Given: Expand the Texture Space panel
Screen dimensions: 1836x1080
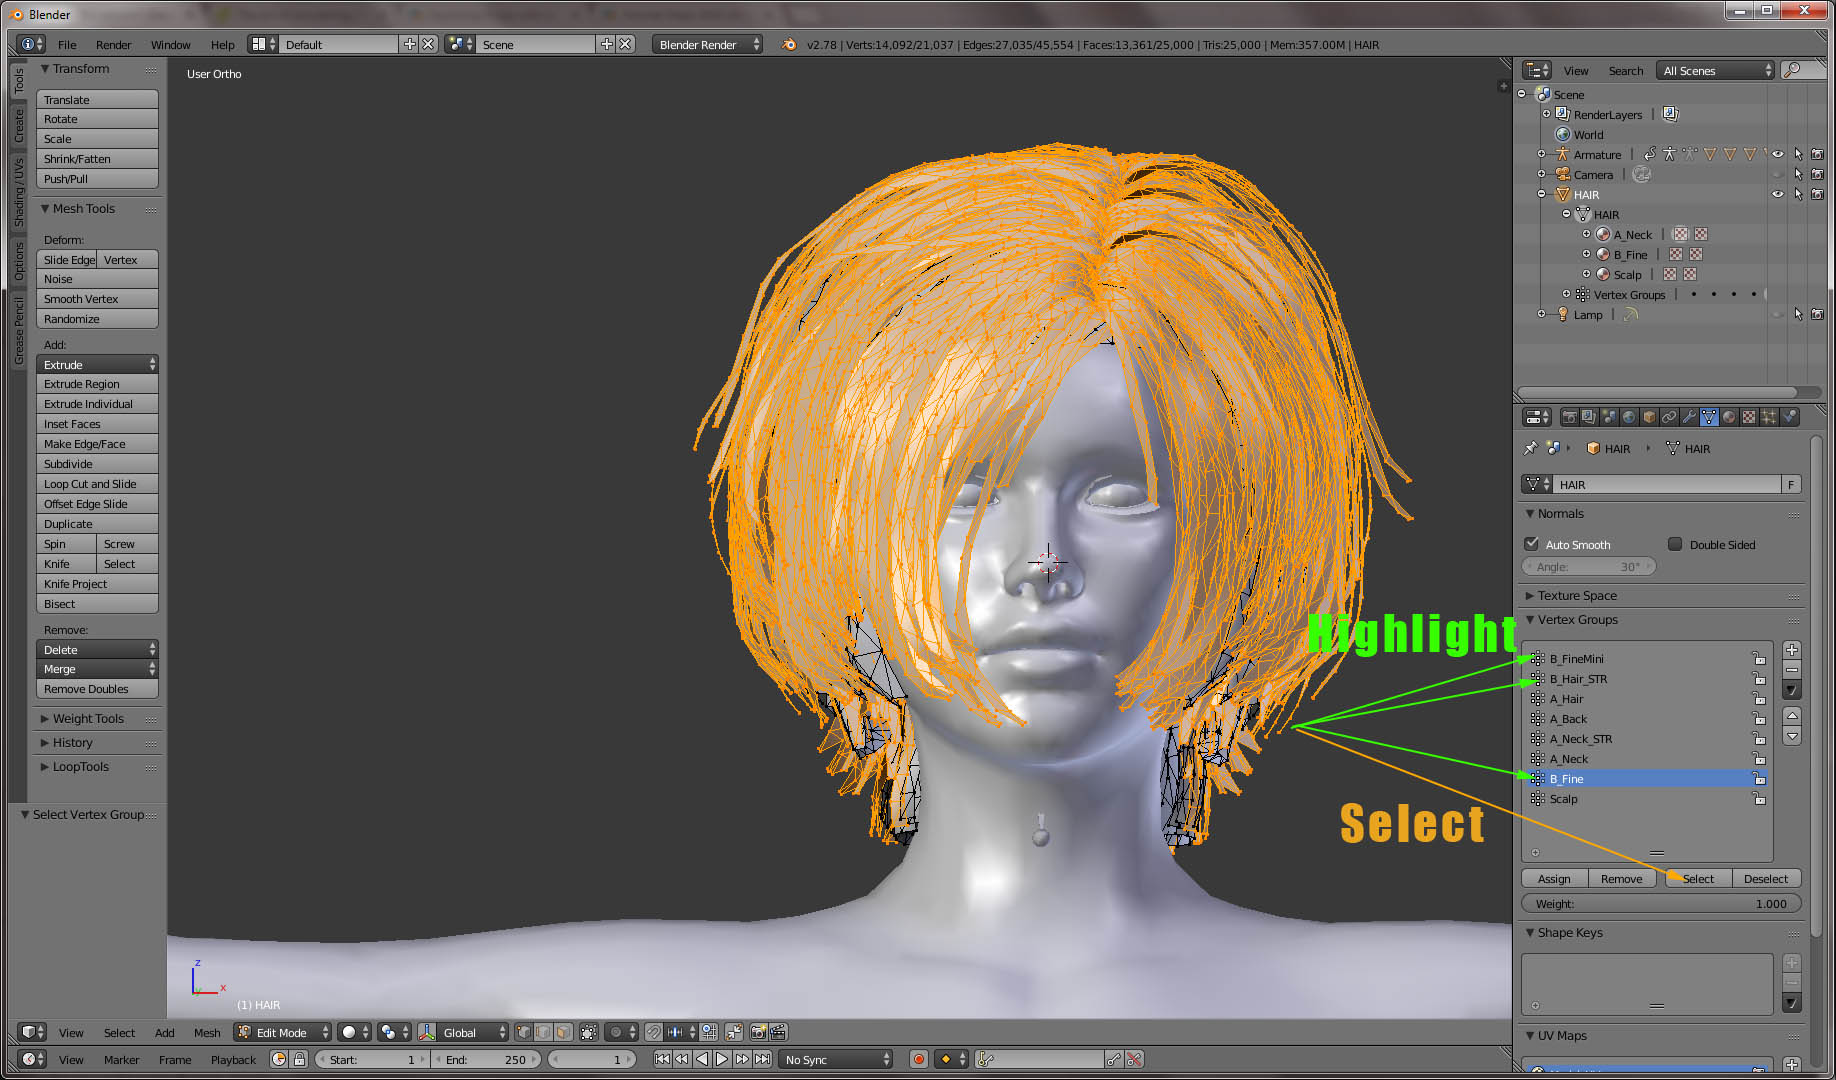Looking at the screenshot, I should [x=1576, y=595].
